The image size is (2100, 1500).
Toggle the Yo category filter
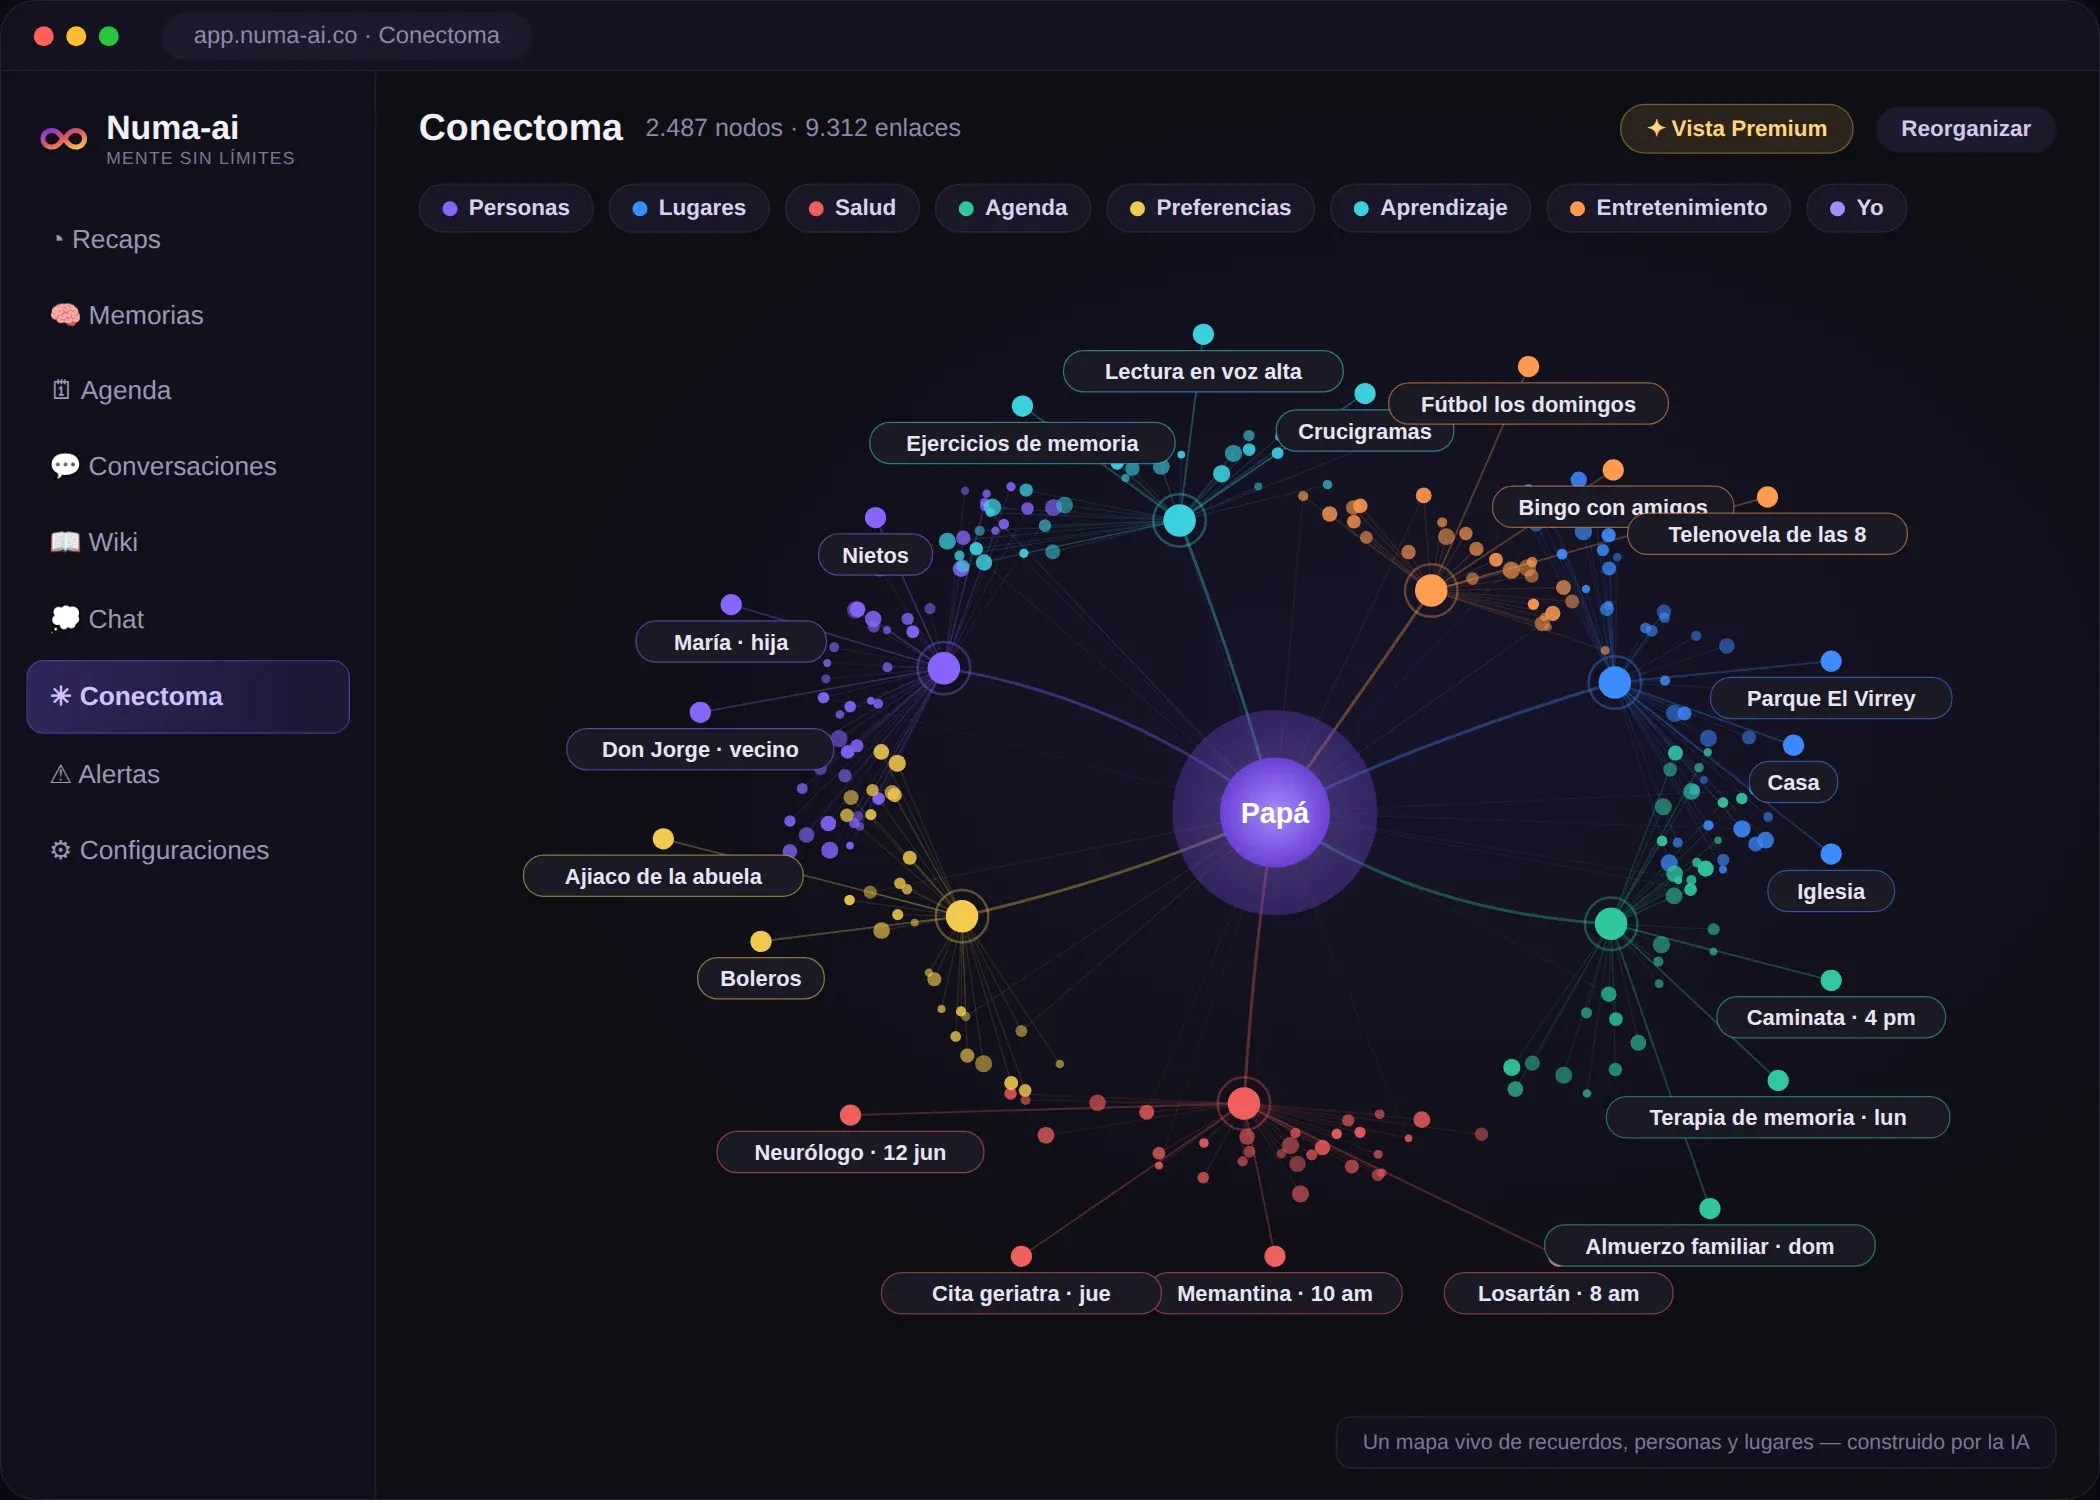coord(1856,208)
